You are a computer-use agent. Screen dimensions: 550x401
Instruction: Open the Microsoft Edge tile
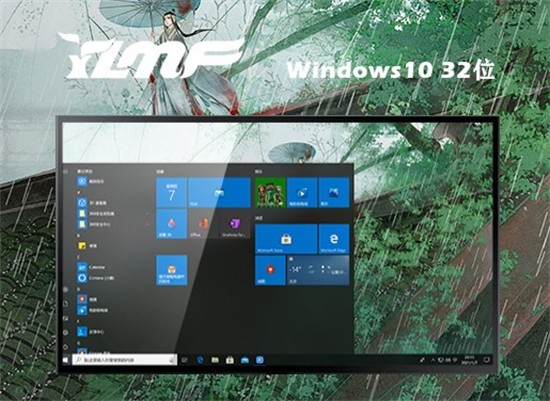[x=334, y=239]
